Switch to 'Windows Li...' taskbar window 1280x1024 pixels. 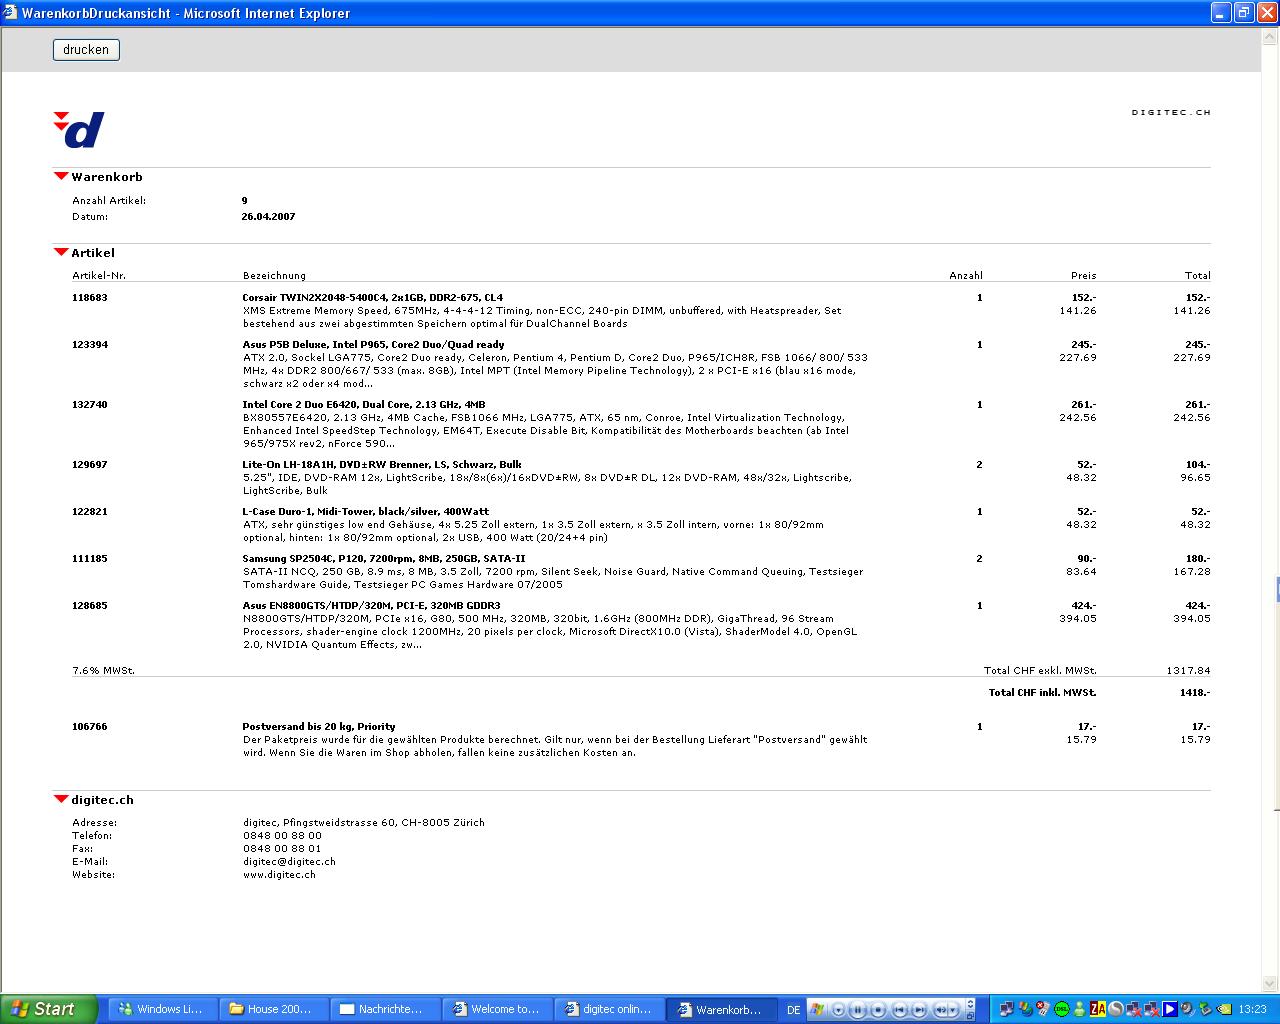(160, 1009)
